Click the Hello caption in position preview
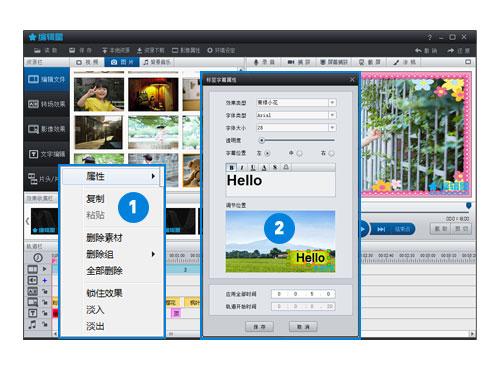 [310, 258]
